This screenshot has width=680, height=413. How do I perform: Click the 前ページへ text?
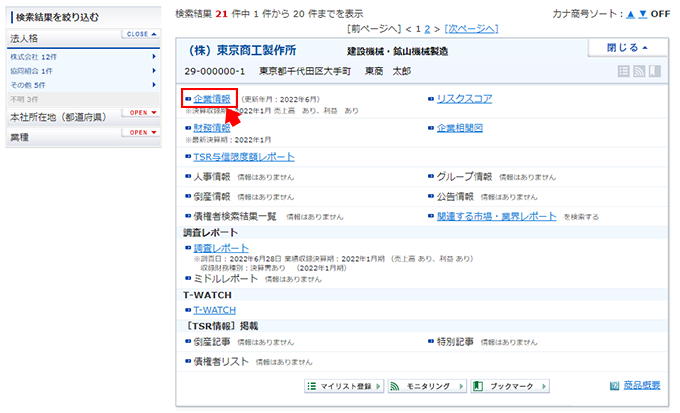pyautogui.click(x=374, y=29)
